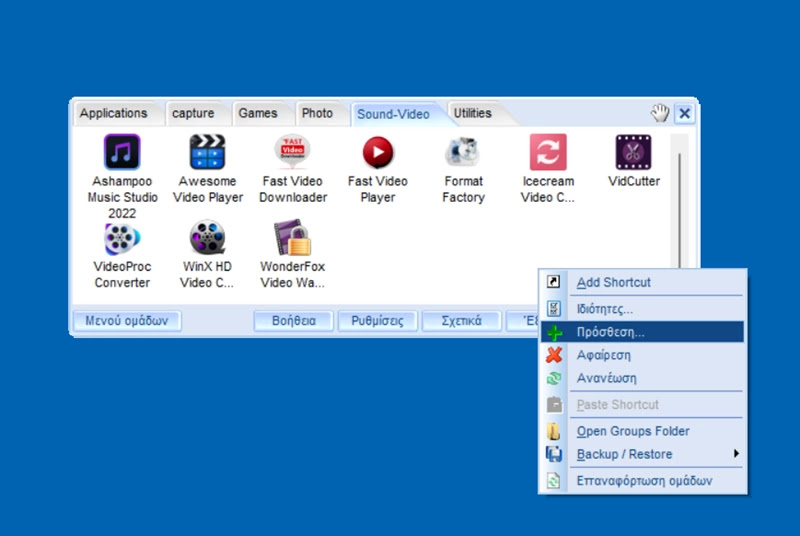Switch to the Utilities tab

pos(472,113)
